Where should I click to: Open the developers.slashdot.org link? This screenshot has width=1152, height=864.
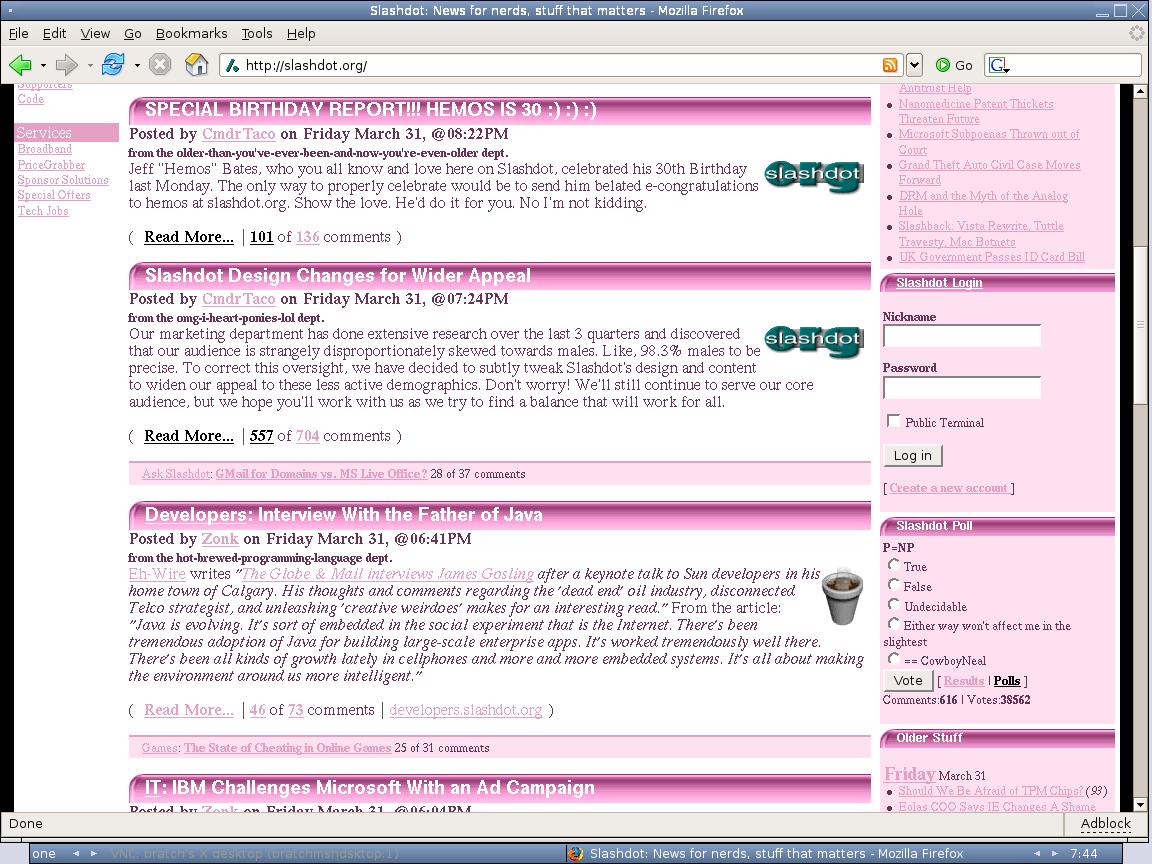pos(466,710)
